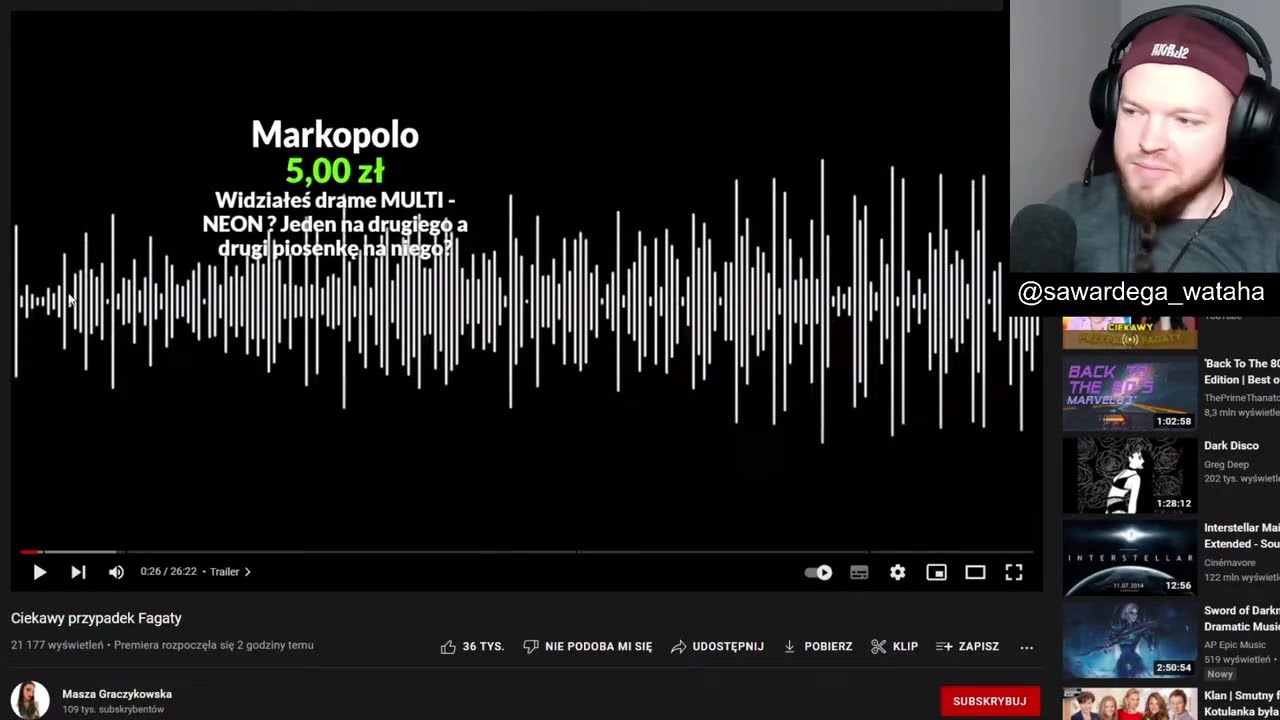Like the video with 36 TYS.
Viewport: 1280px width, 720px height.
point(472,647)
